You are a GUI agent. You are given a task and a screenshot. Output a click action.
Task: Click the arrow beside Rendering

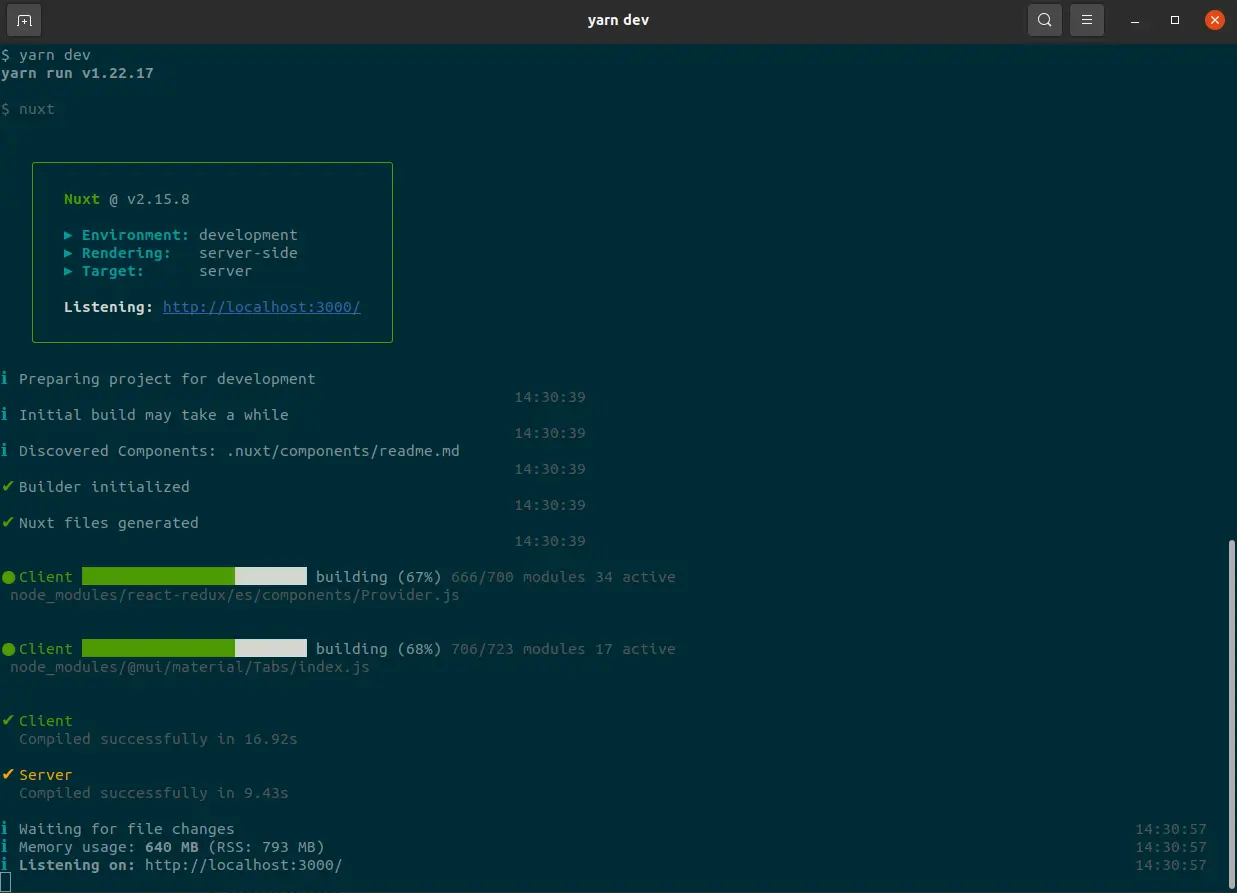tap(68, 253)
